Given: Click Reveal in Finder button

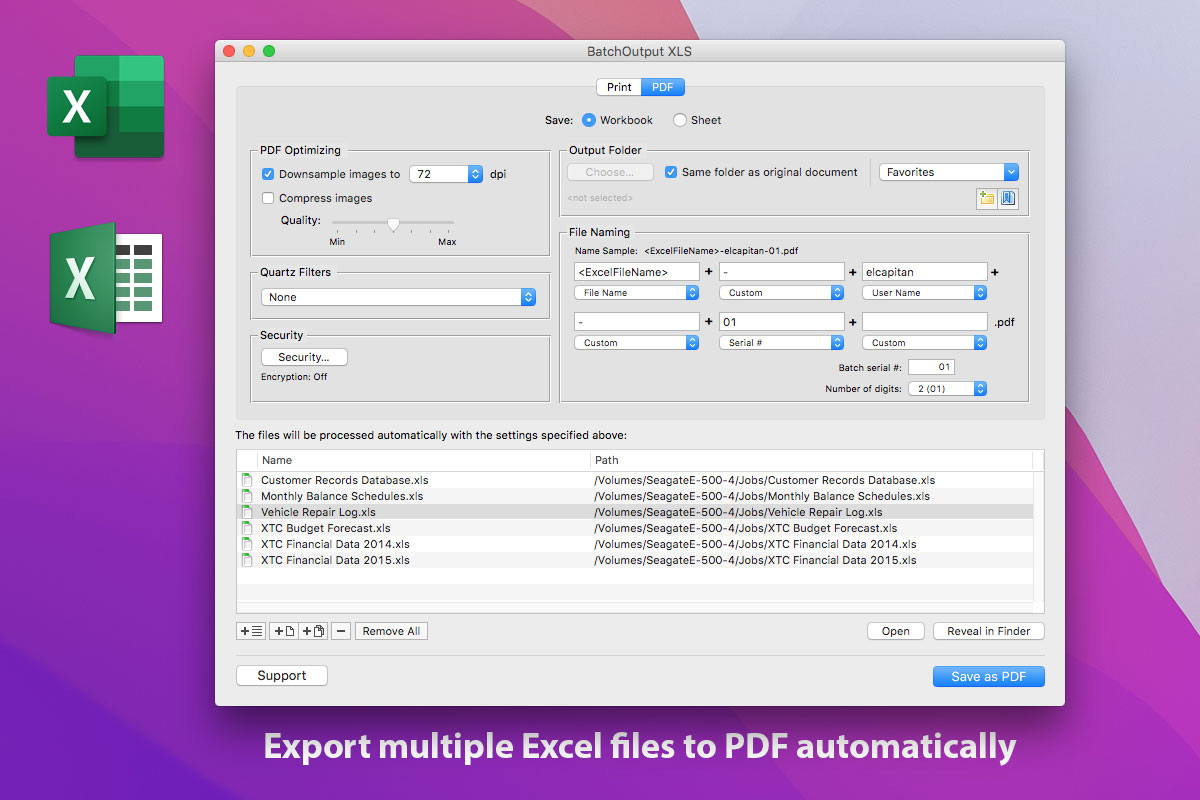Looking at the screenshot, I should tap(989, 631).
